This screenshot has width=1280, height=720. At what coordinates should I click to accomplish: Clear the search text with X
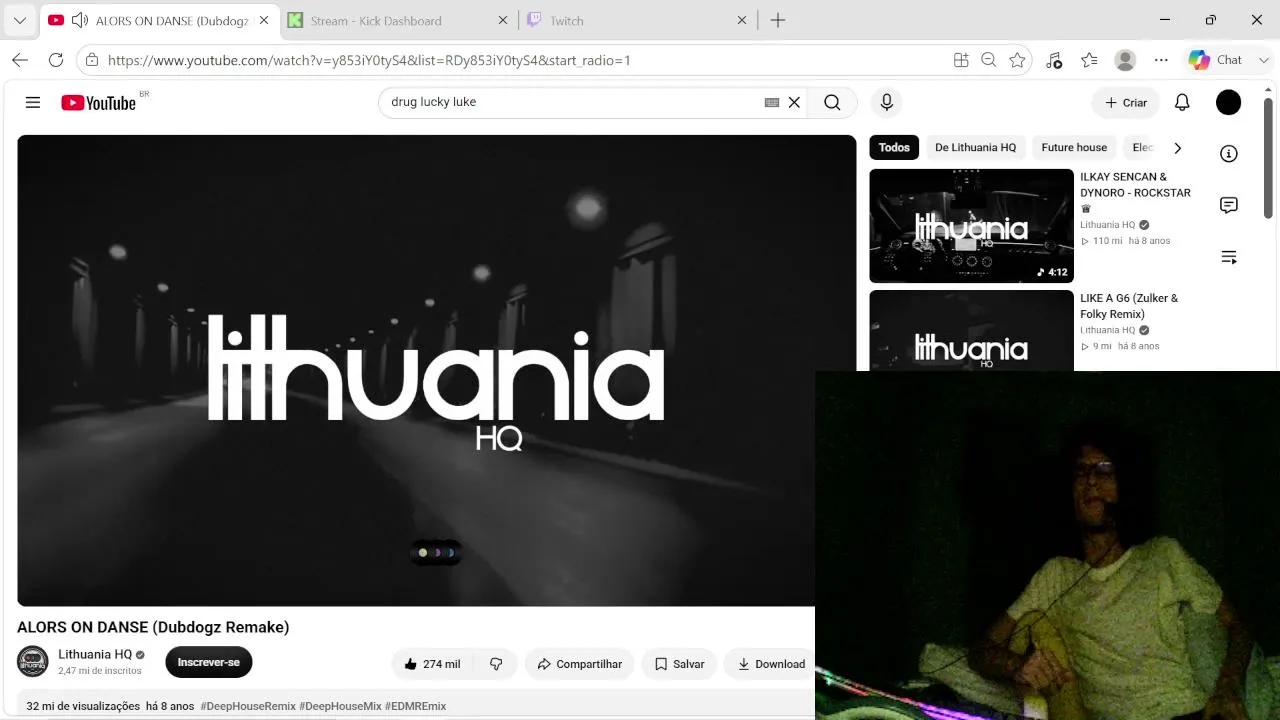pos(794,102)
